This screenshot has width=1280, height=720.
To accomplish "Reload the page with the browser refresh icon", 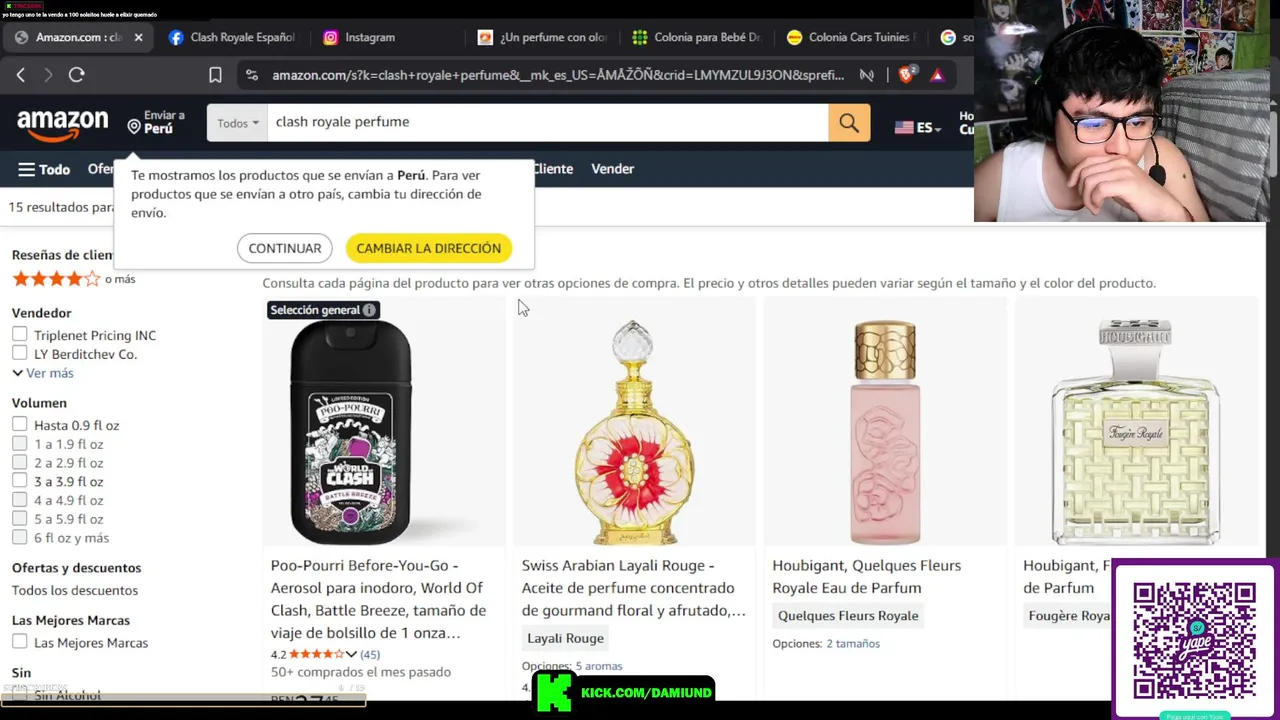I will point(77,75).
